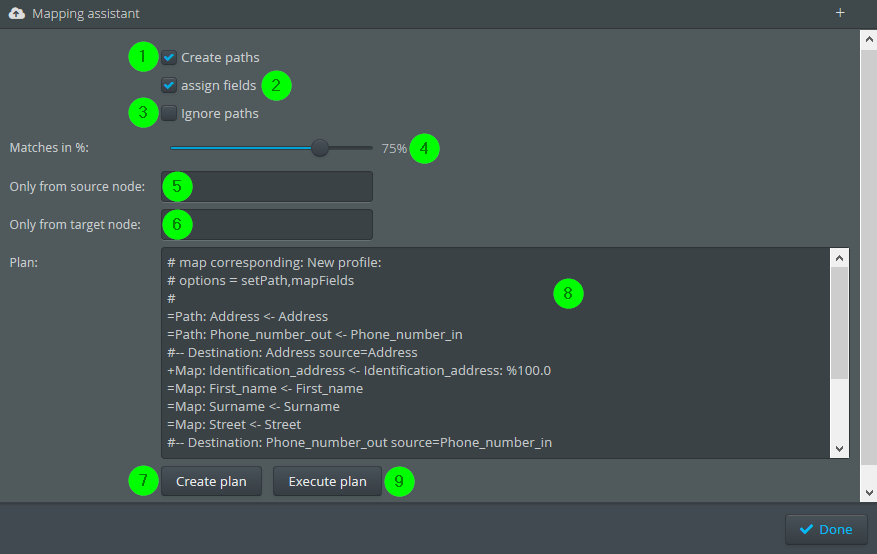Click the Done button
Screen dimensions: 877x554
tap(826, 529)
